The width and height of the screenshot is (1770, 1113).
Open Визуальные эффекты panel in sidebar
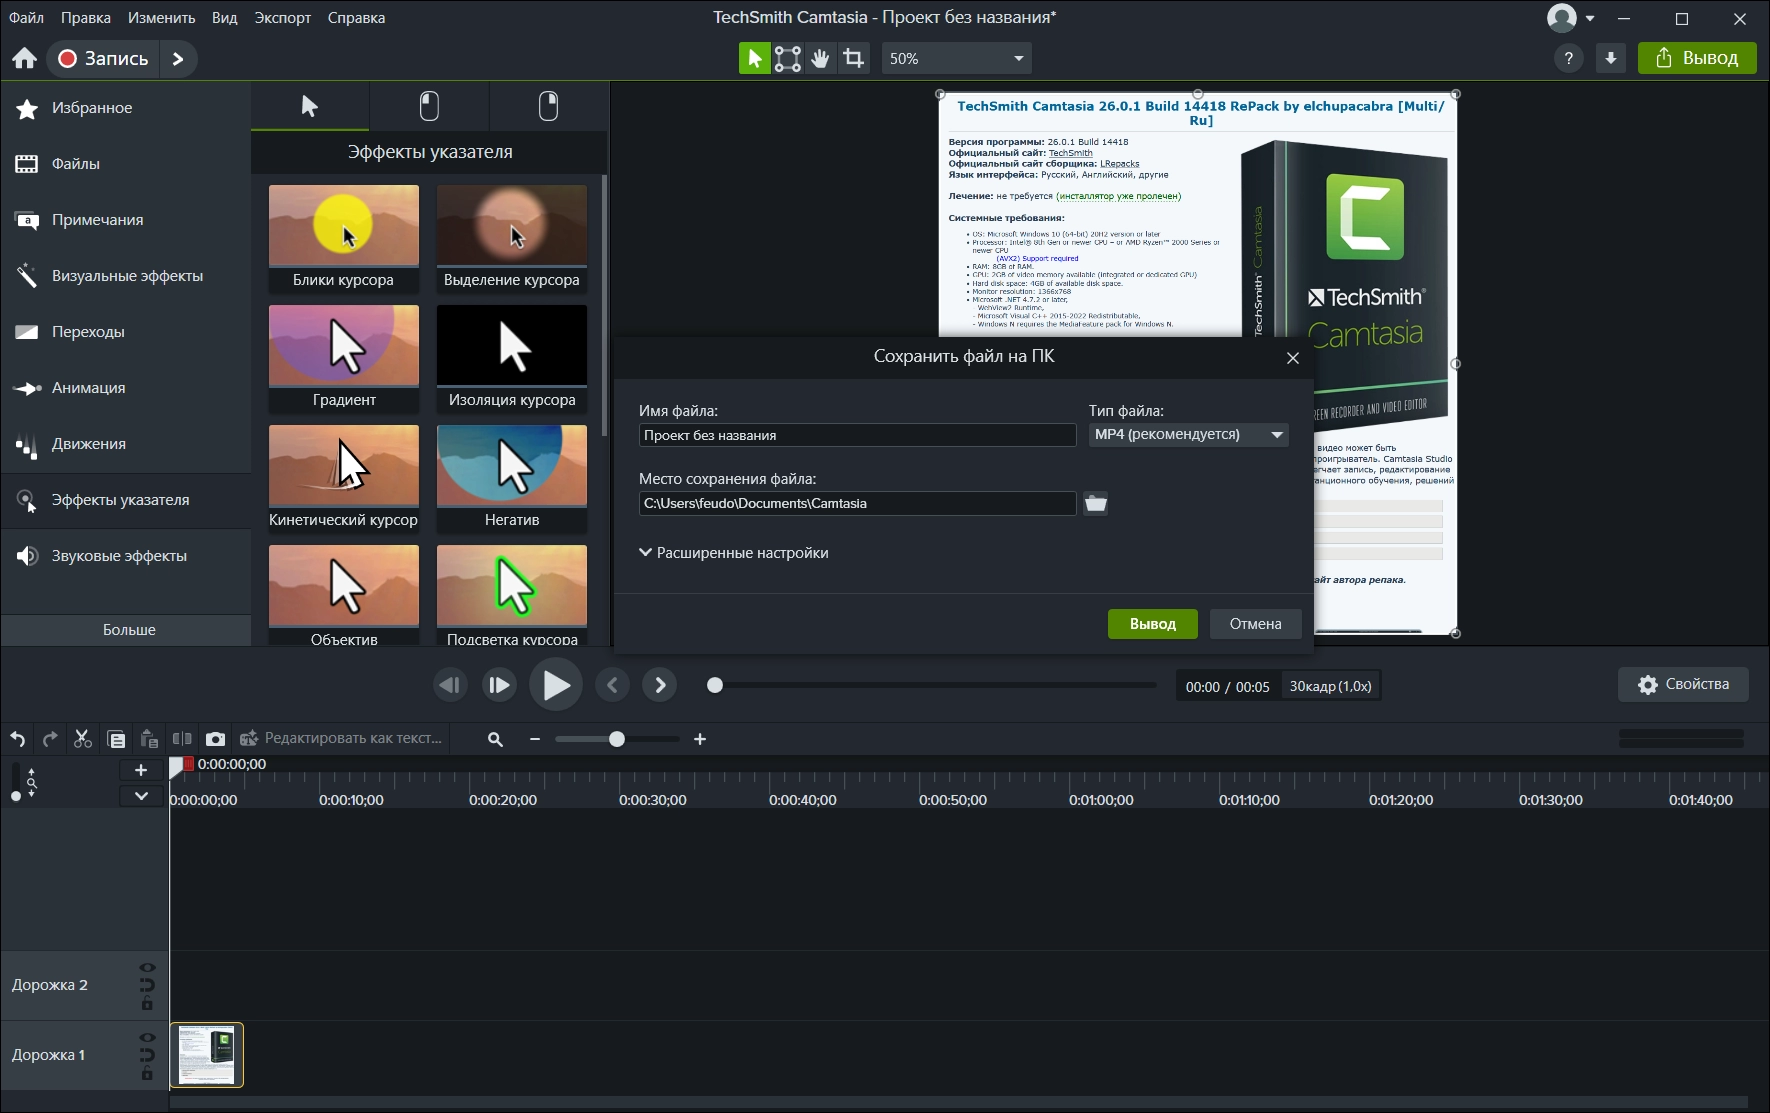pyautogui.click(x=126, y=276)
